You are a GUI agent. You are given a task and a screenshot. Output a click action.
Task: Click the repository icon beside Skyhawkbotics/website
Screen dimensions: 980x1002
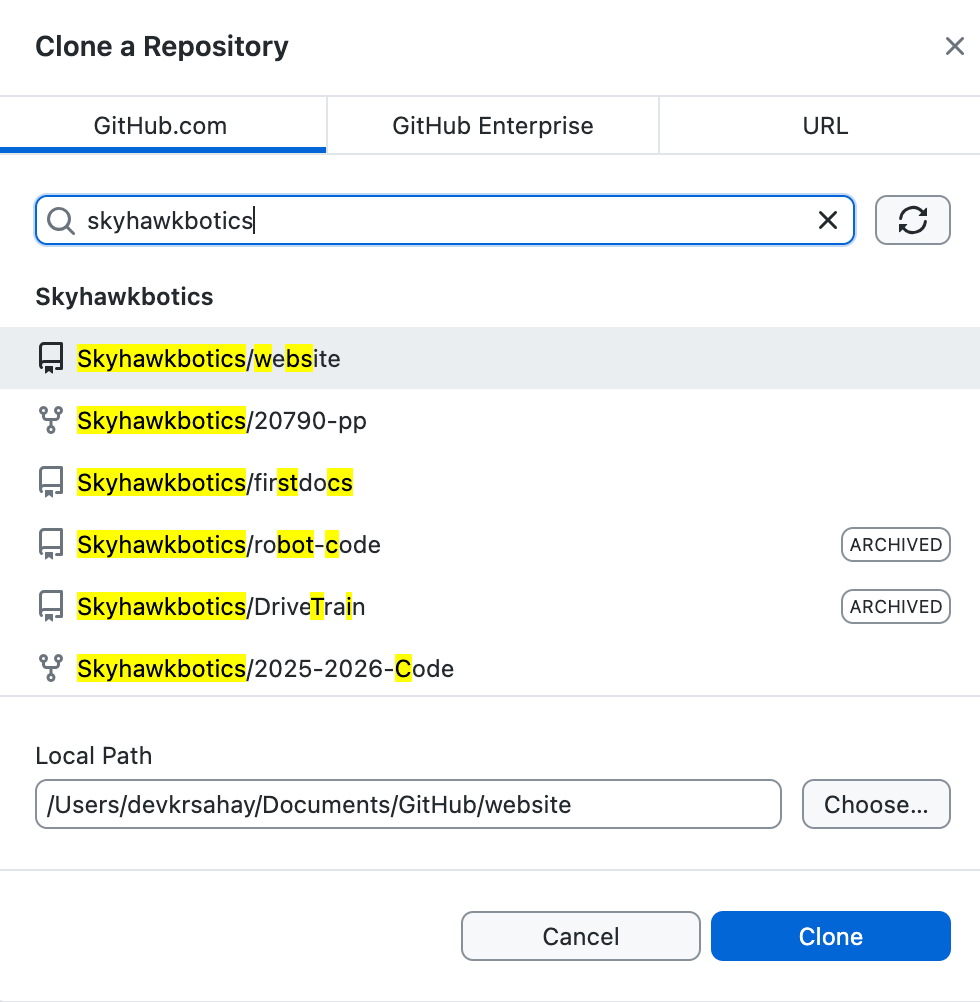pos(50,357)
